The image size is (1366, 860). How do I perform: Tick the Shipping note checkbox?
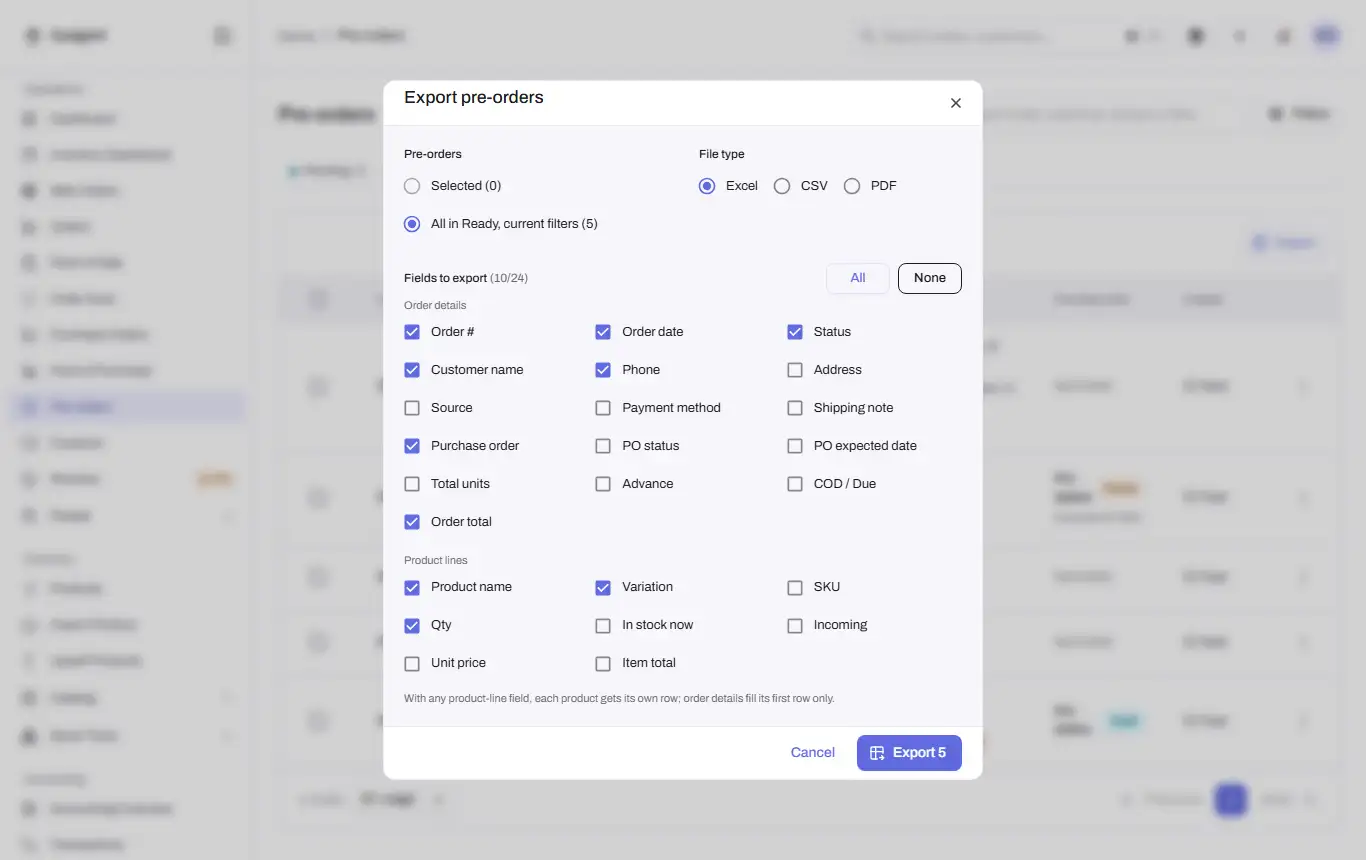click(795, 408)
